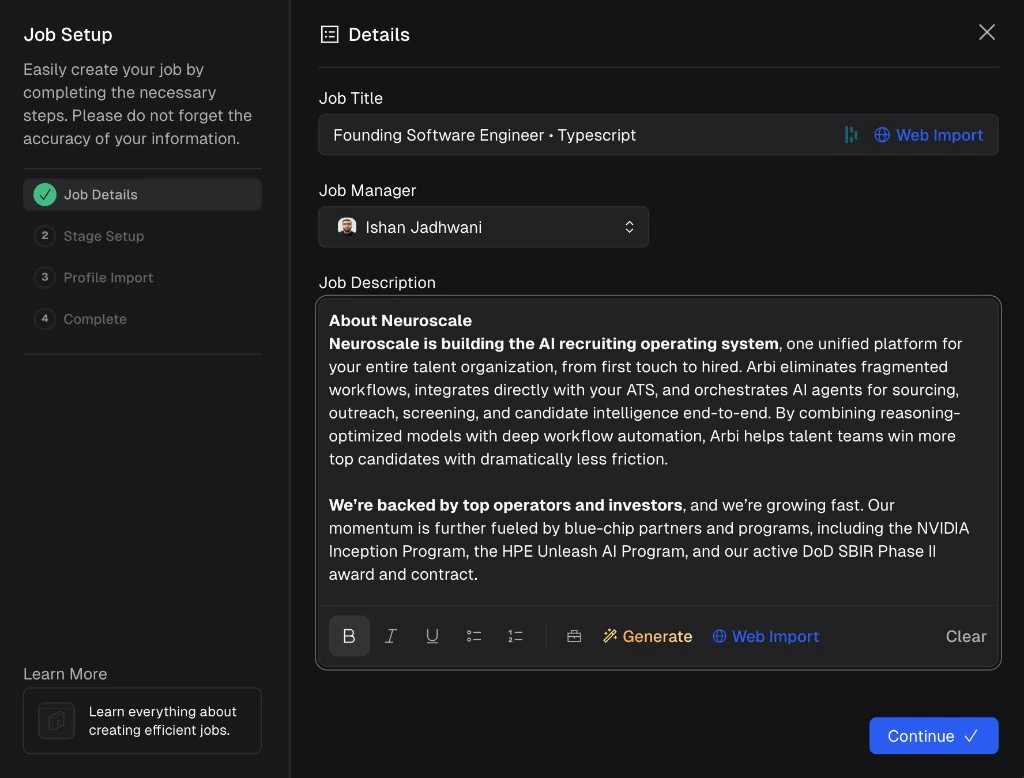This screenshot has width=1024, height=778.
Task: Click the 'About Neuroscale' heading text
Action: [400, 321]
